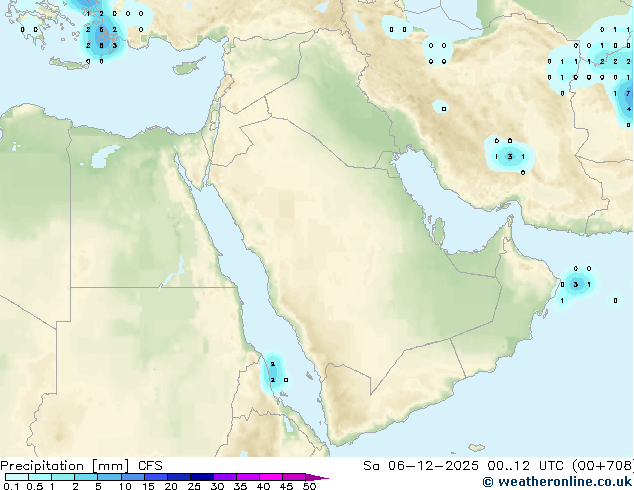Image resolution: width=634 pixels, height=490 pixels.
Task: Open the weatheronline.co.uk copyright link
Action: 557,482
